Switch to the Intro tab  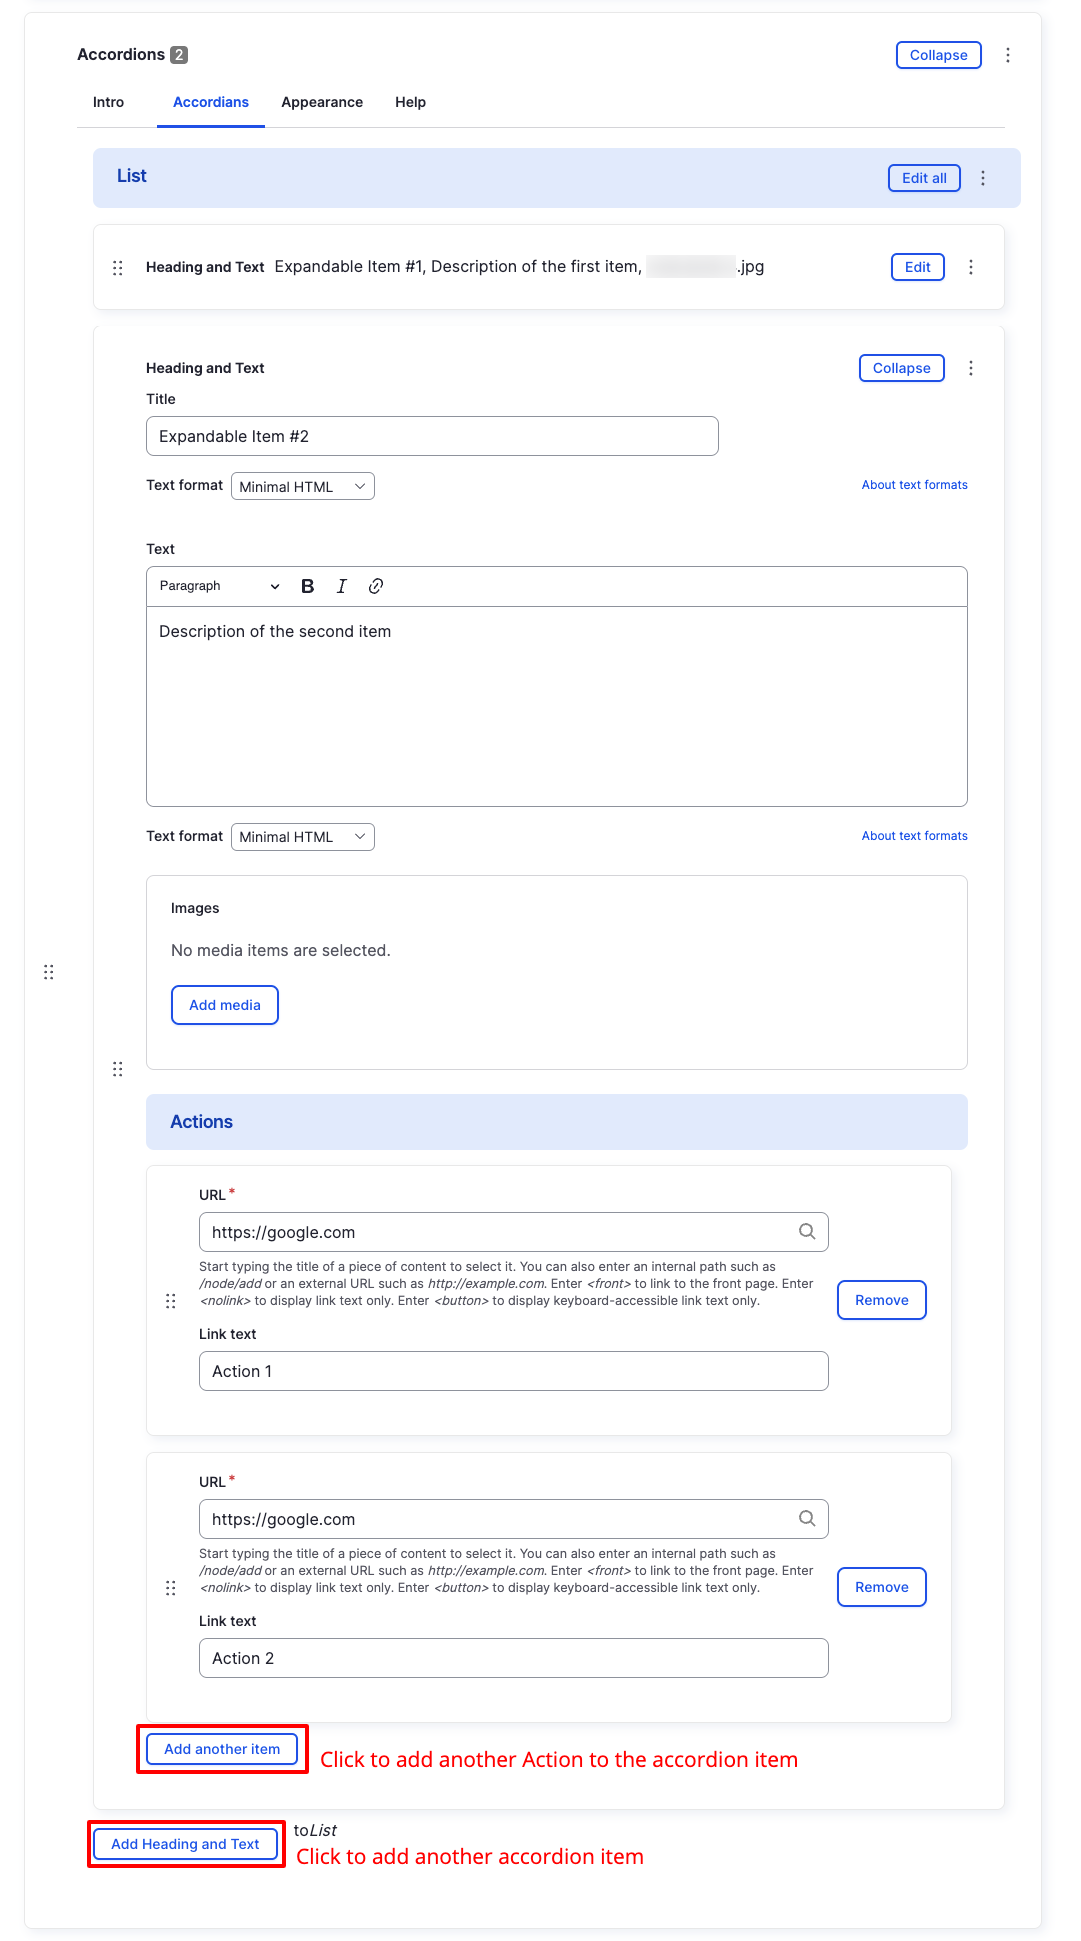click(x=108, y=102)
